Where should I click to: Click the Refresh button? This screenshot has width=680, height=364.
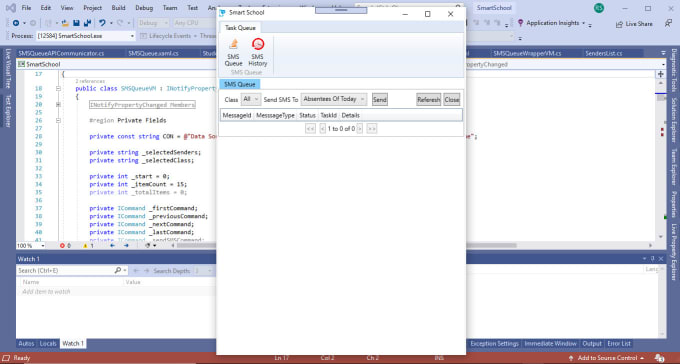tap(428, 100)
